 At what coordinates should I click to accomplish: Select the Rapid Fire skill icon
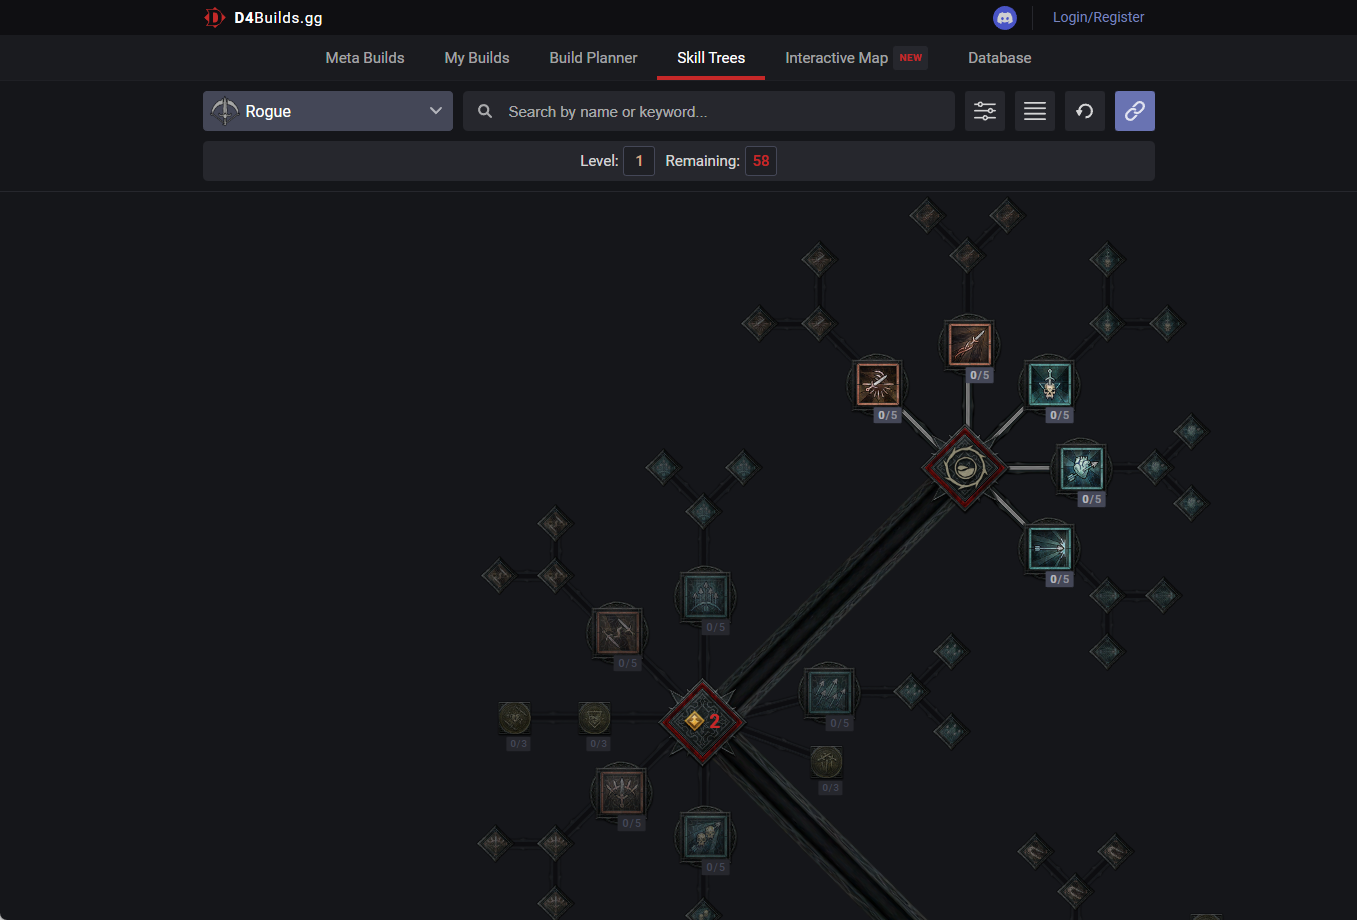click(830, 692)
